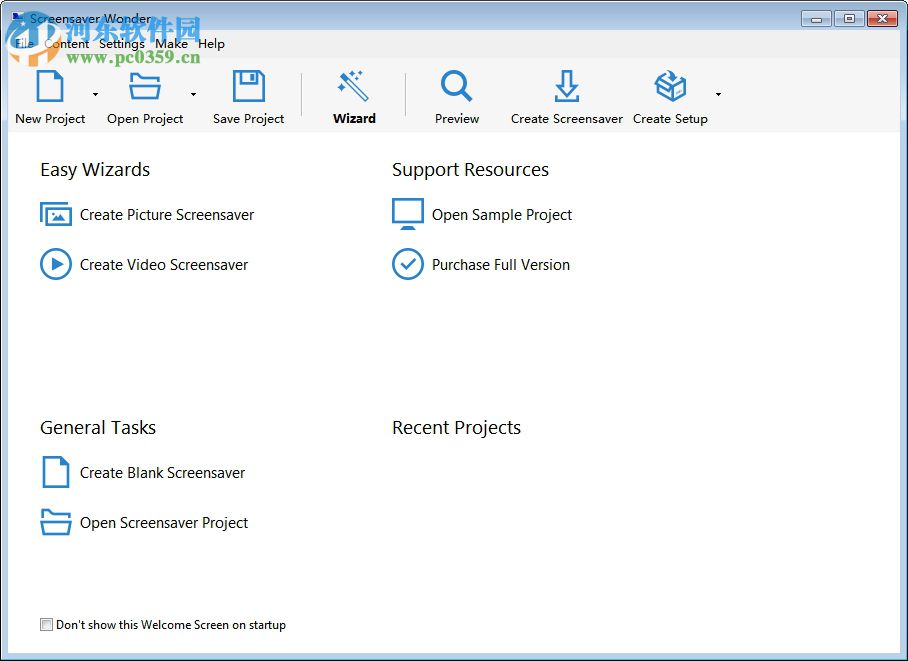Click the Create Setup package icon
This screenshot has height=661, width=908.
click(x=669, y=88)
